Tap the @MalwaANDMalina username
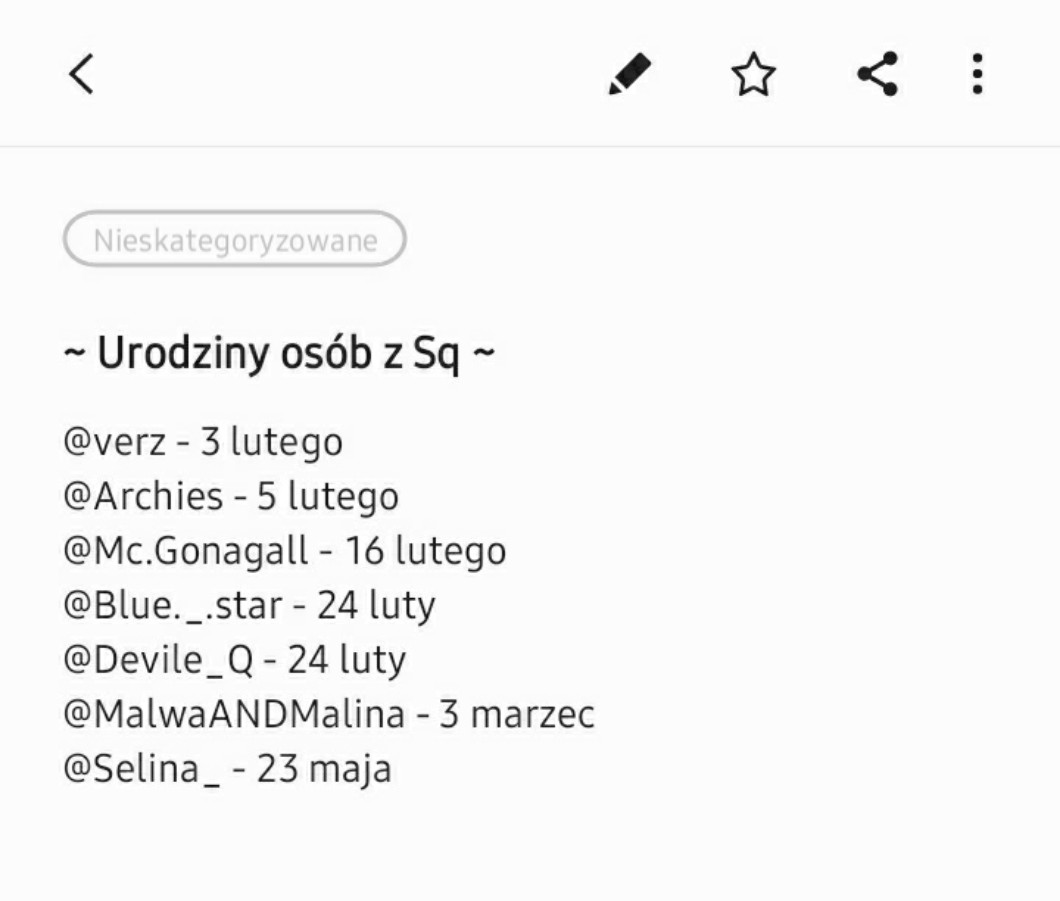Image resolution: width=1060 pixels, height=901 pixels. tap(234, 715)
